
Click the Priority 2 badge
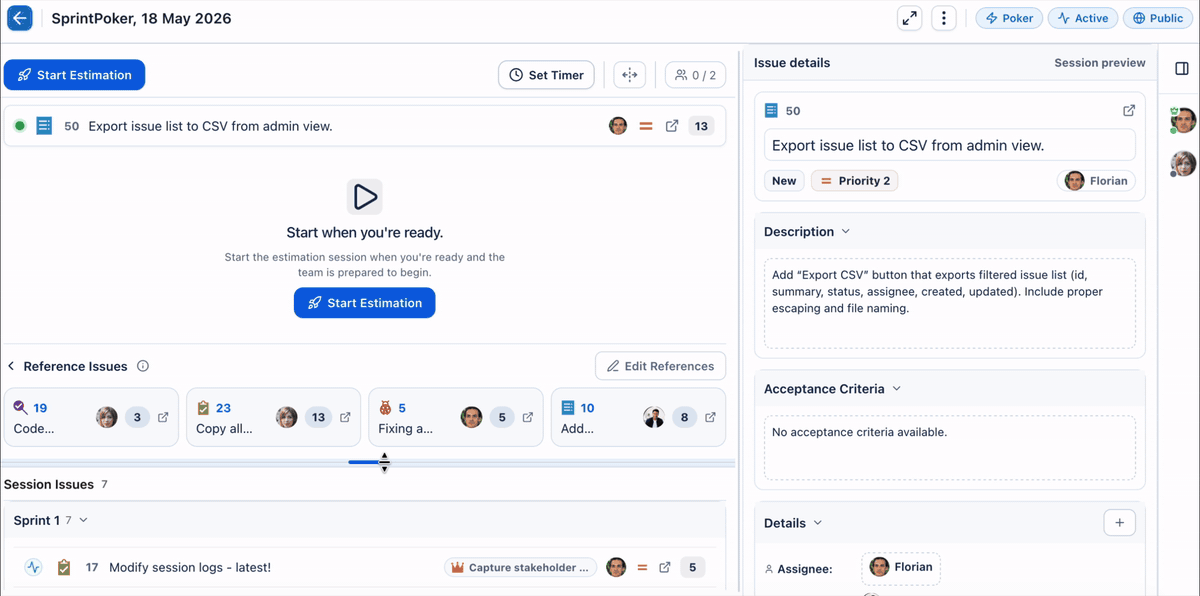(855, 181)
